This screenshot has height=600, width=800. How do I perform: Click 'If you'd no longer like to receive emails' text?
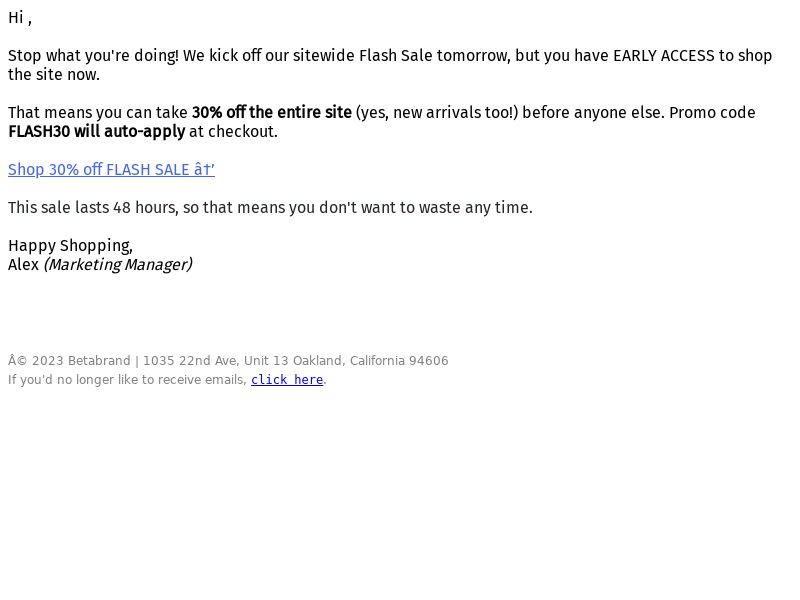[127, 380]
